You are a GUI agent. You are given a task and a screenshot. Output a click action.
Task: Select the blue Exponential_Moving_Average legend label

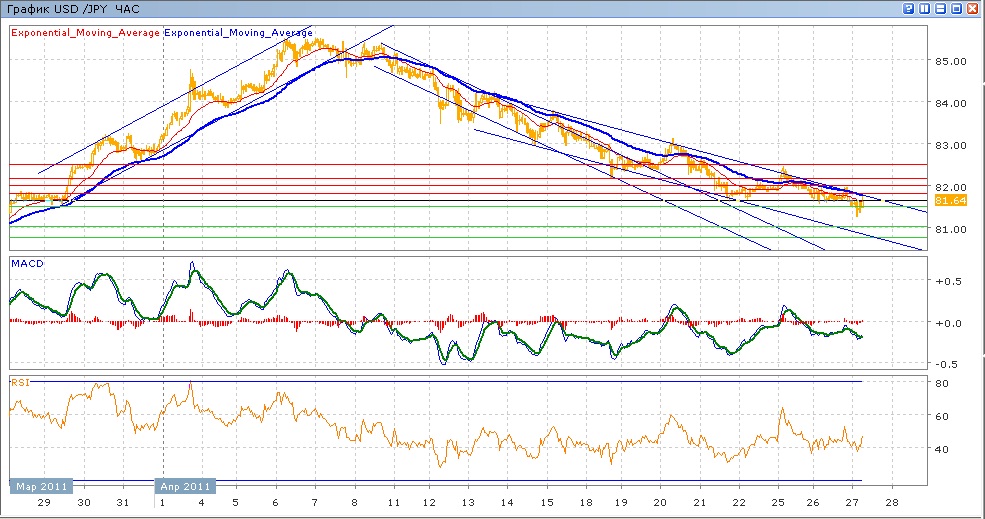point(238,33)
